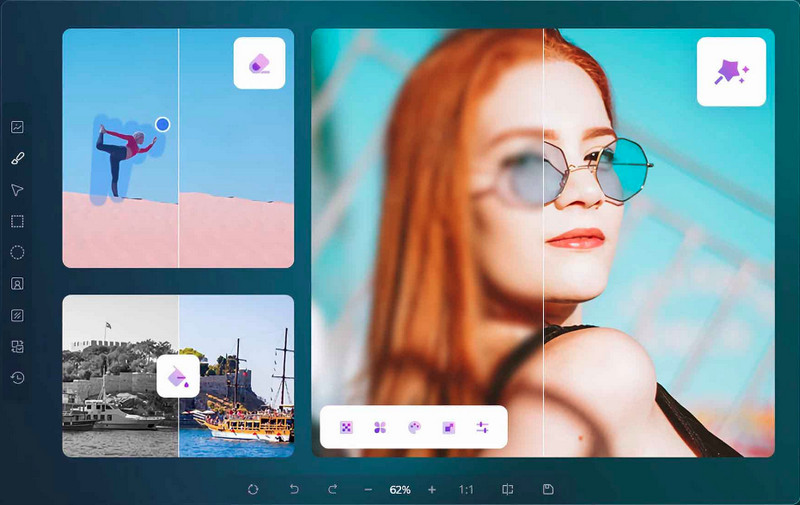Image resolution: width=800 pixels, height=505 pixels.
Task: Click the redo arrow
Action: click(332, 489)
